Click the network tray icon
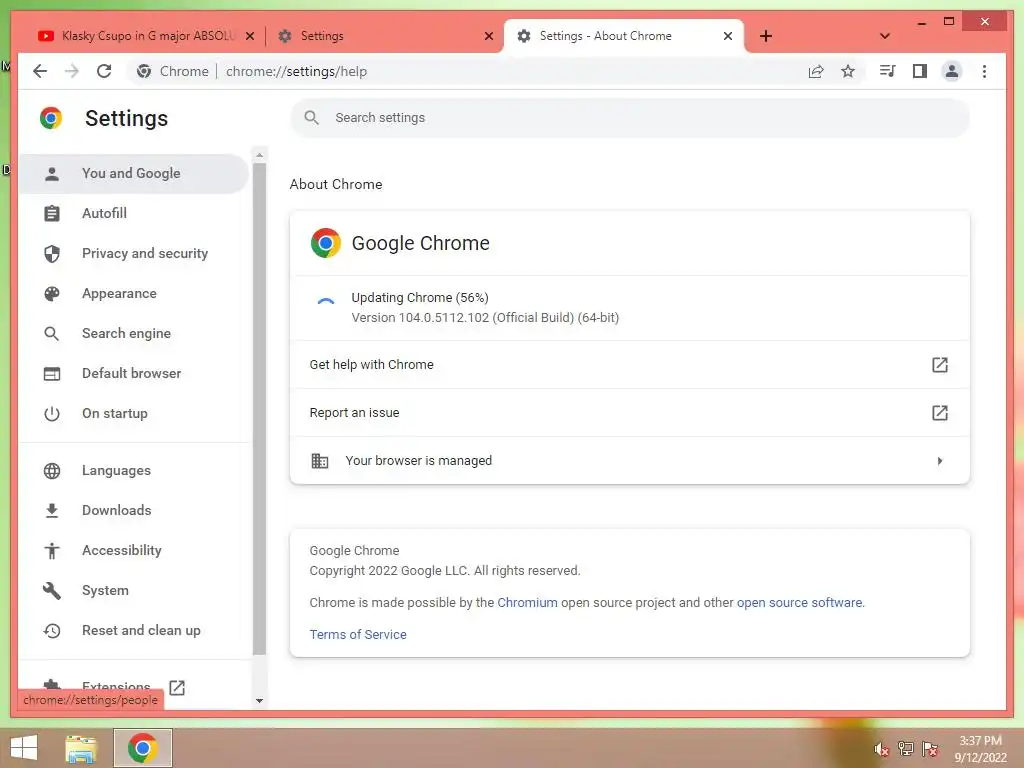 [x=905, y=748]
